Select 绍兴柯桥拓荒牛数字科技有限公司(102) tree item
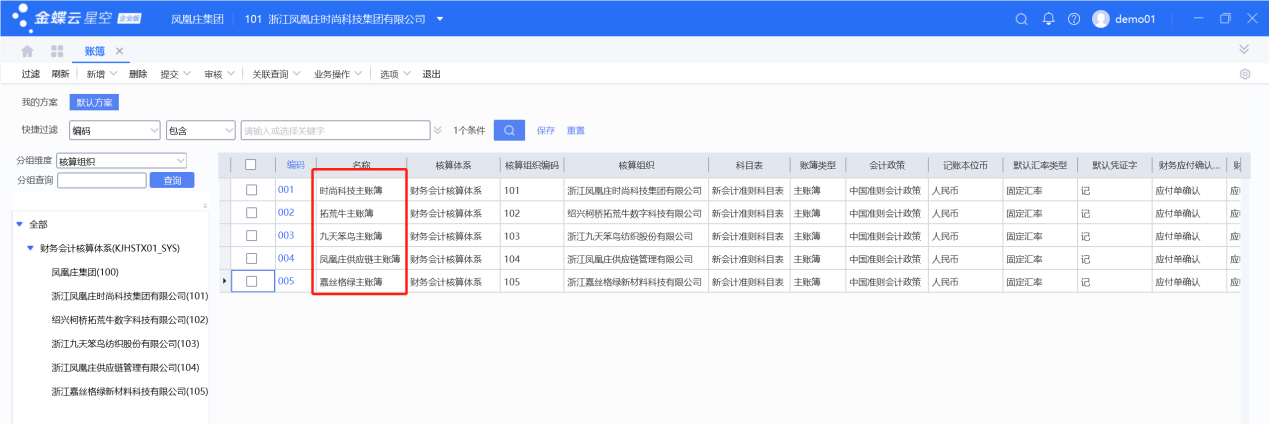The height and width of the screenshot is (424, 1269). coord(130,320)
